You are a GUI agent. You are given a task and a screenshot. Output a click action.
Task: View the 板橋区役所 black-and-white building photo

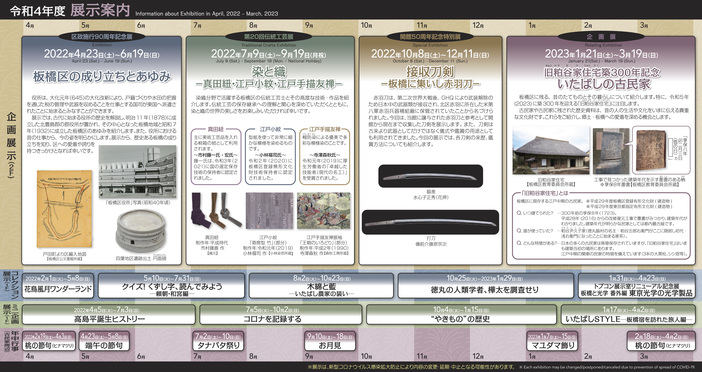[137, 172]
